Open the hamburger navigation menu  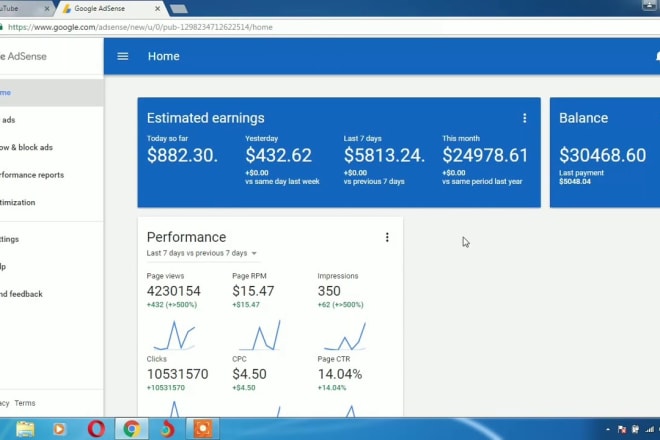(122, 56)
